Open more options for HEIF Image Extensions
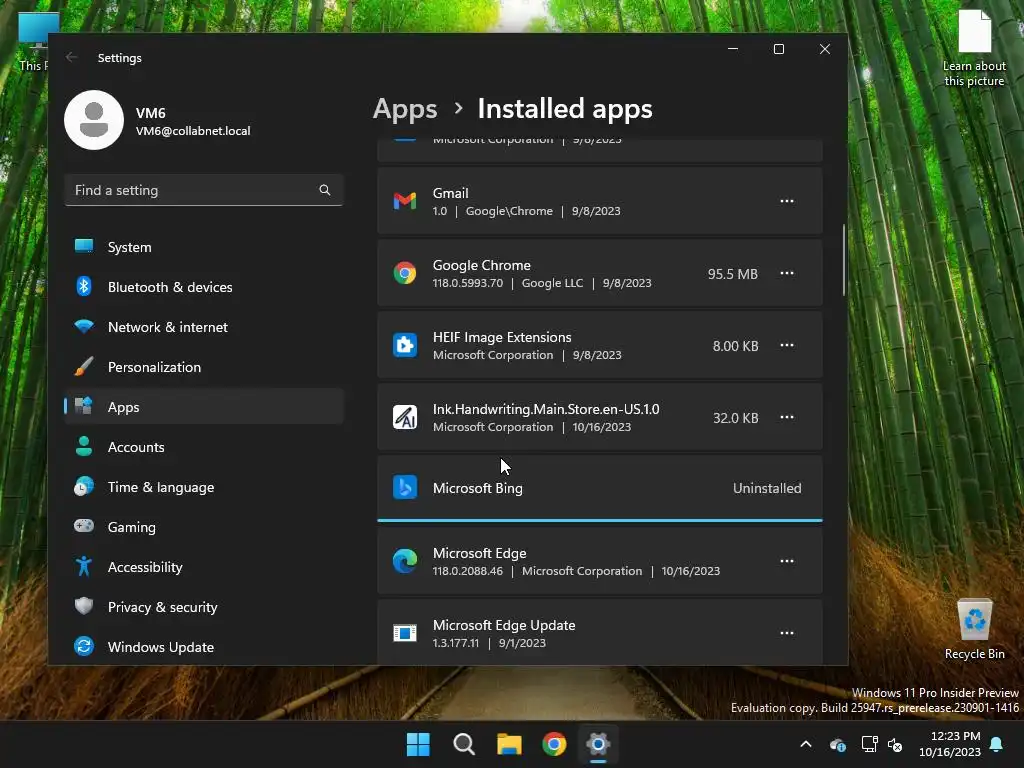This screenshot has width=1024, height=768. click(x=787, y=345)
